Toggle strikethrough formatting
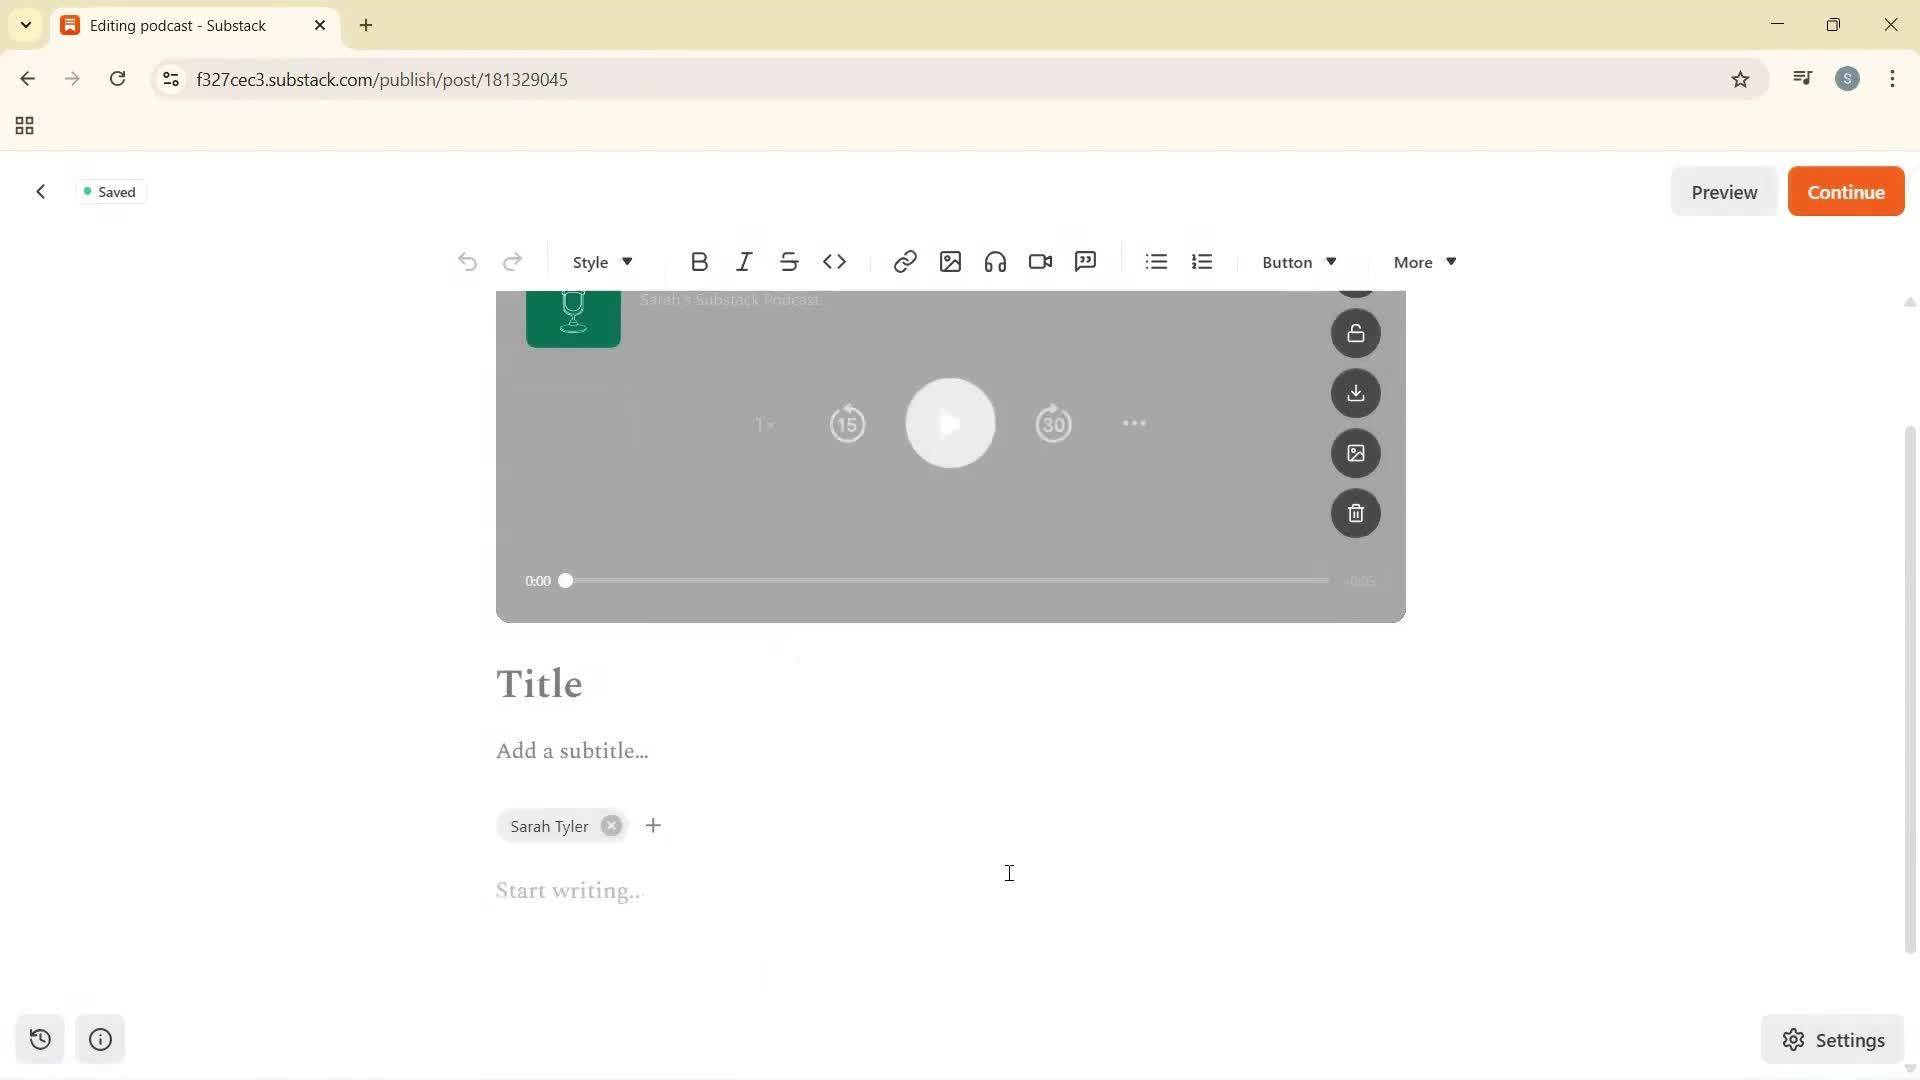This screenshot has width=1920, height=1080. click(x=789, y=261)
